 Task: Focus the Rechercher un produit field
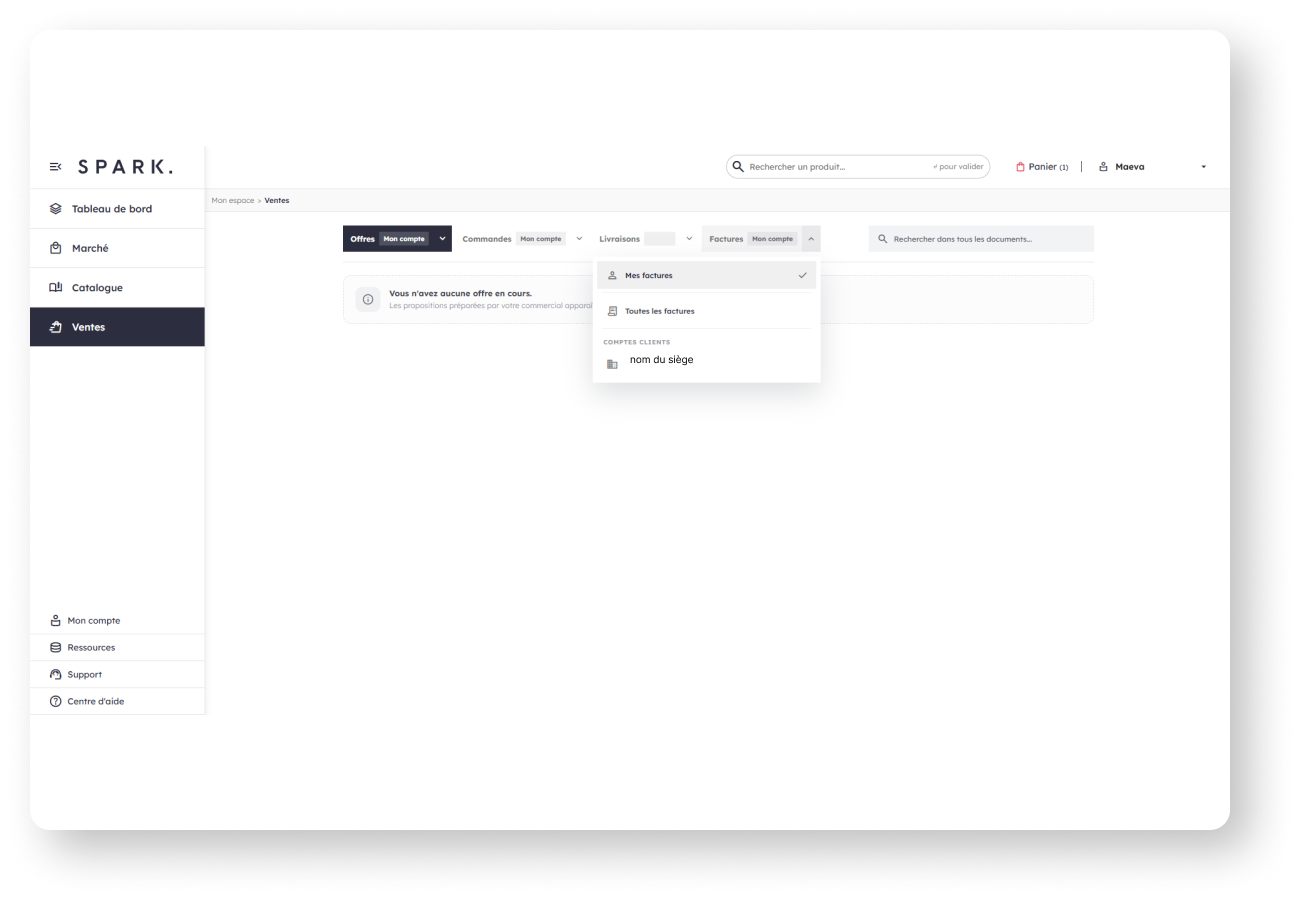pyautogui.click(x=858, y=167)
